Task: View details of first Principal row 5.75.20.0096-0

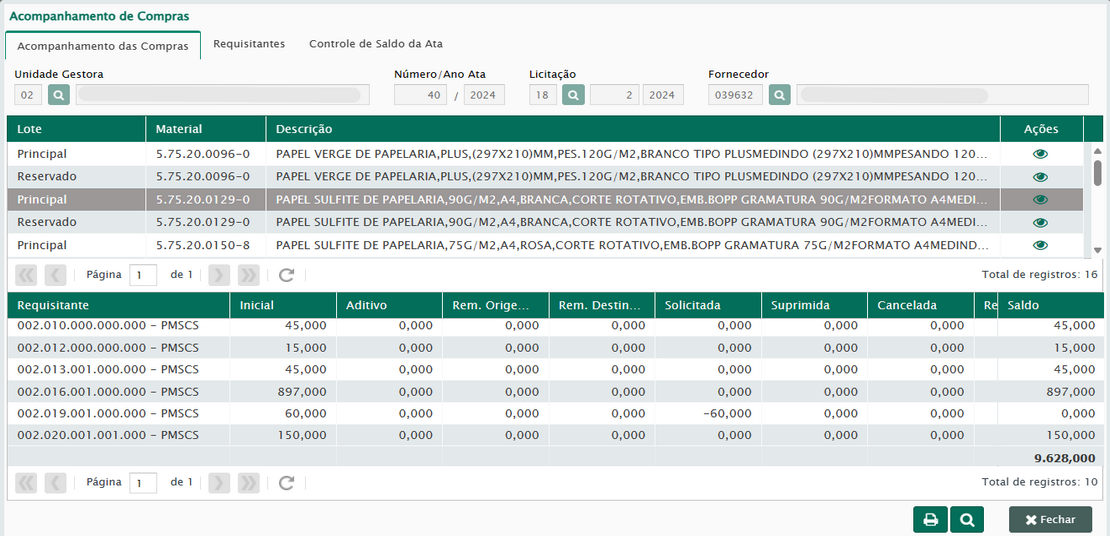Action: click(1040, 154)
